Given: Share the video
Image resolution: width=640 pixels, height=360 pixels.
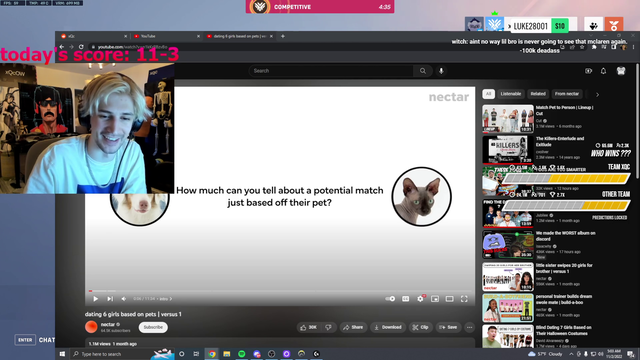Looking at the screenshot, I should (x=353, y=327).
